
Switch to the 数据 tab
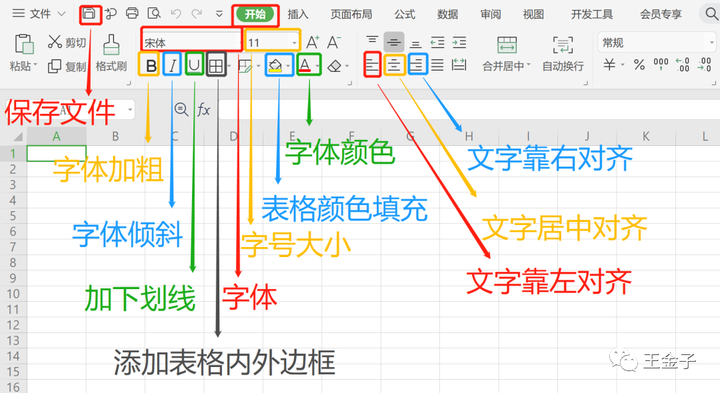pos(447,14)
